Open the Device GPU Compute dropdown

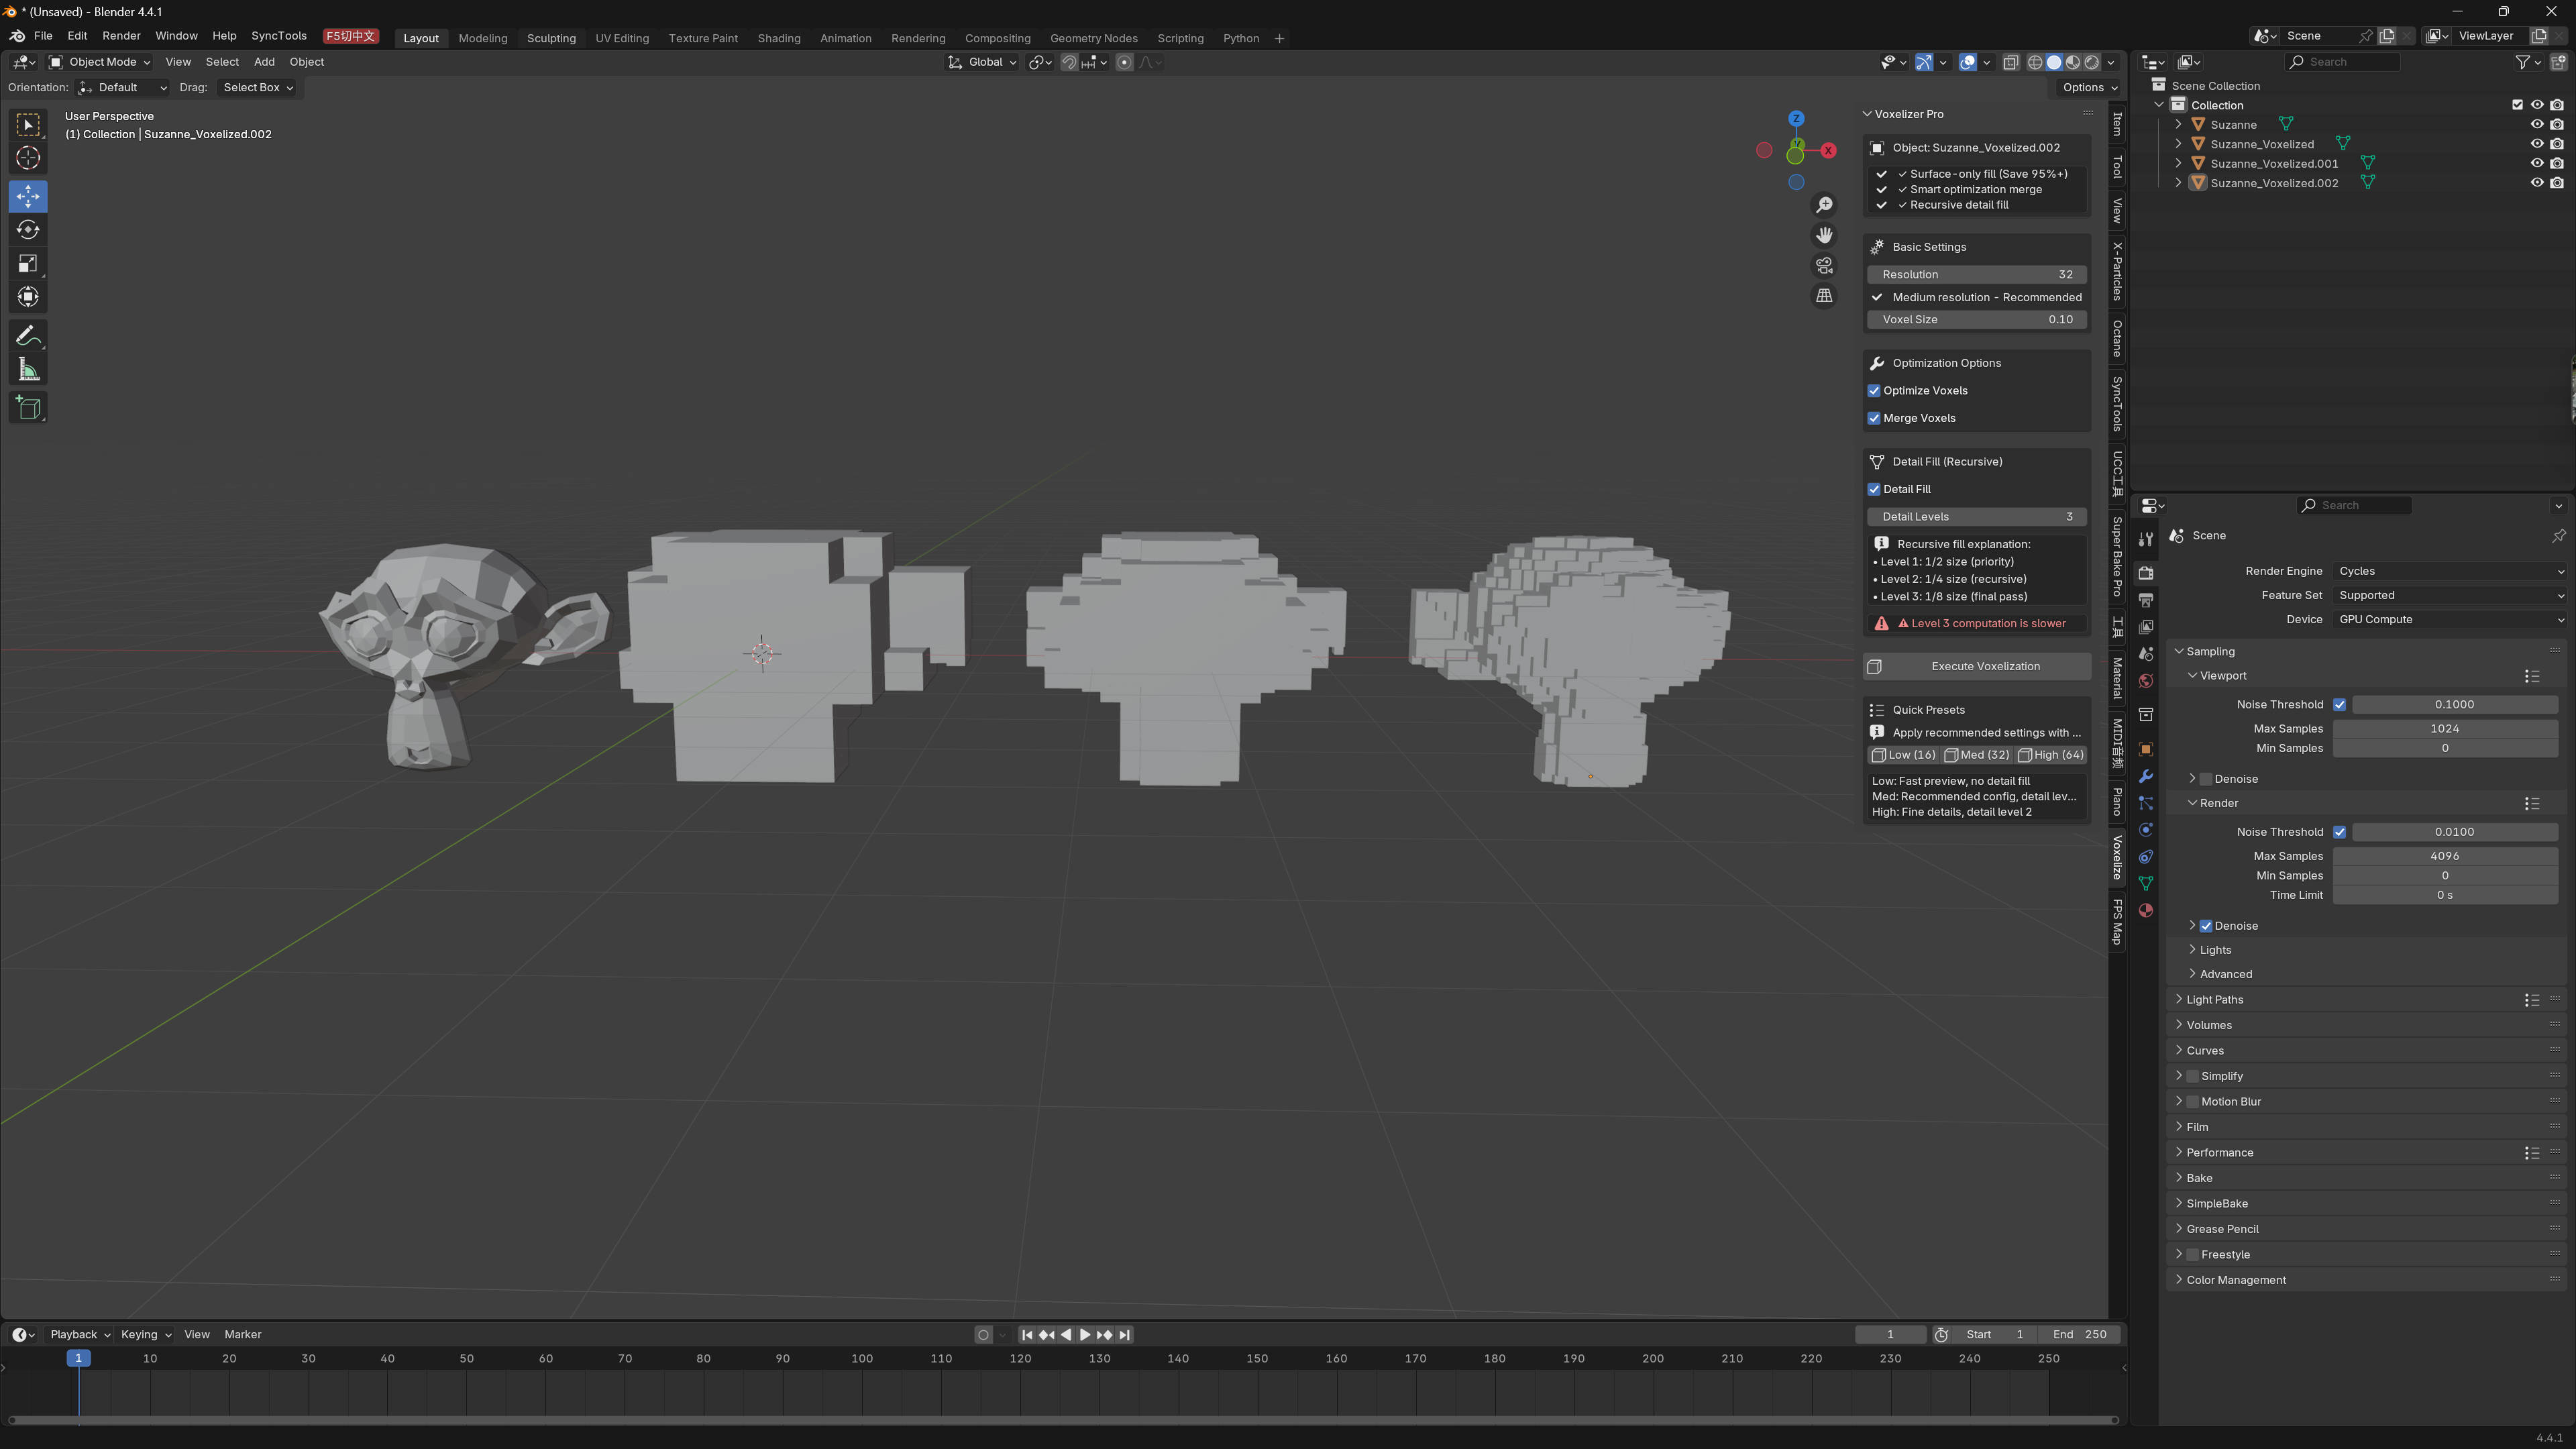[2450, 620]
